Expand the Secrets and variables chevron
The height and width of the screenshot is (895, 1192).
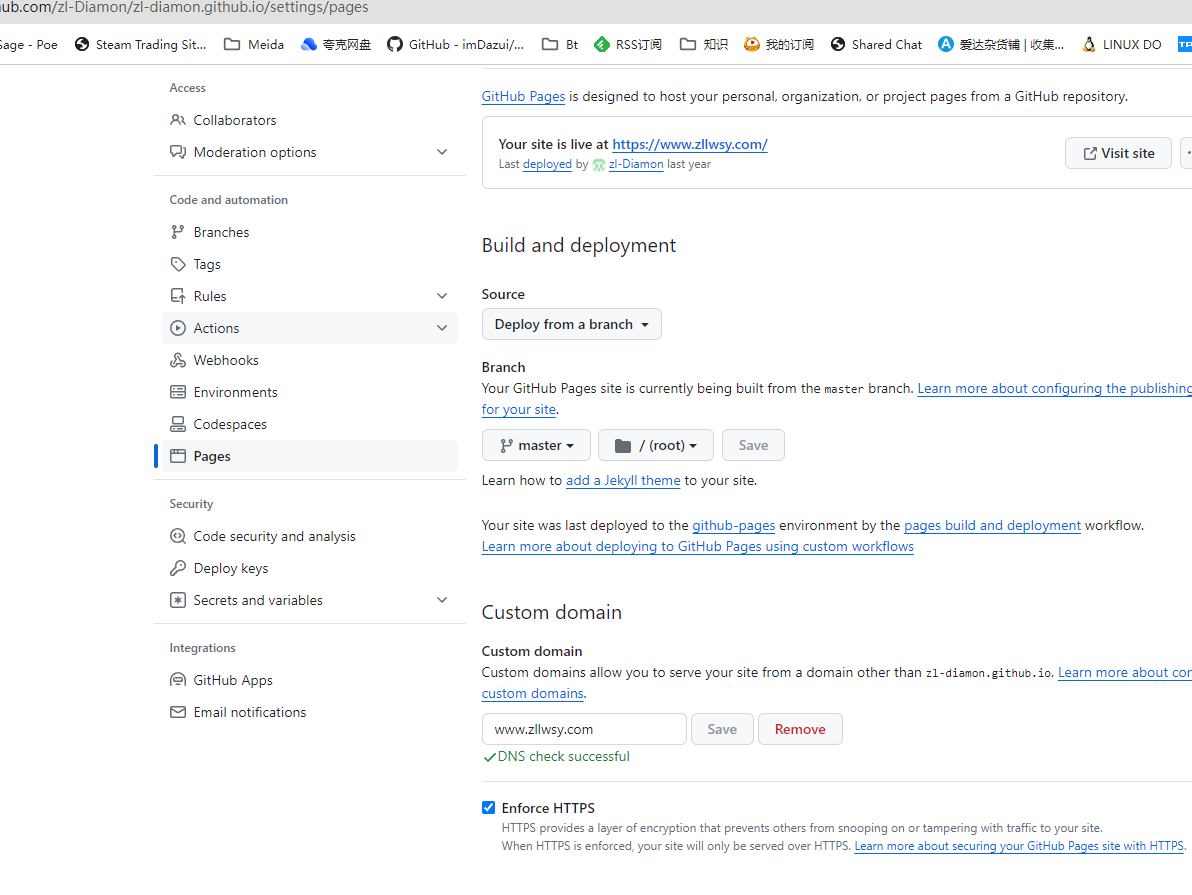[442, 600]
